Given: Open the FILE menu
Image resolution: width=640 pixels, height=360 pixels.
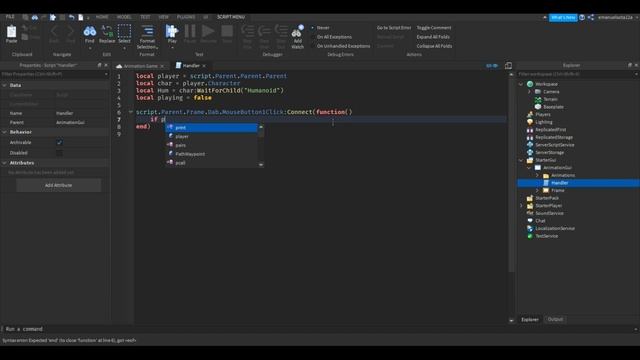Looking at the screenshot, I should click(x=10, y=17).
